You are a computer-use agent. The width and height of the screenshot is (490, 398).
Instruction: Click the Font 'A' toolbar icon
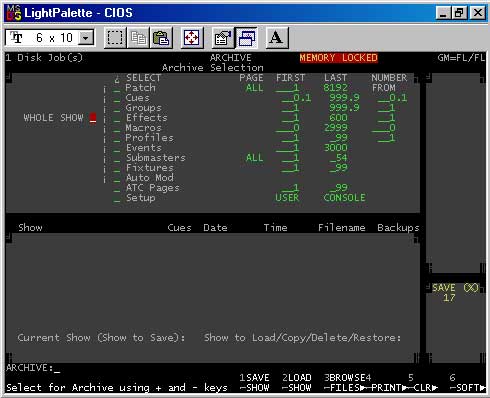[277, 38]
